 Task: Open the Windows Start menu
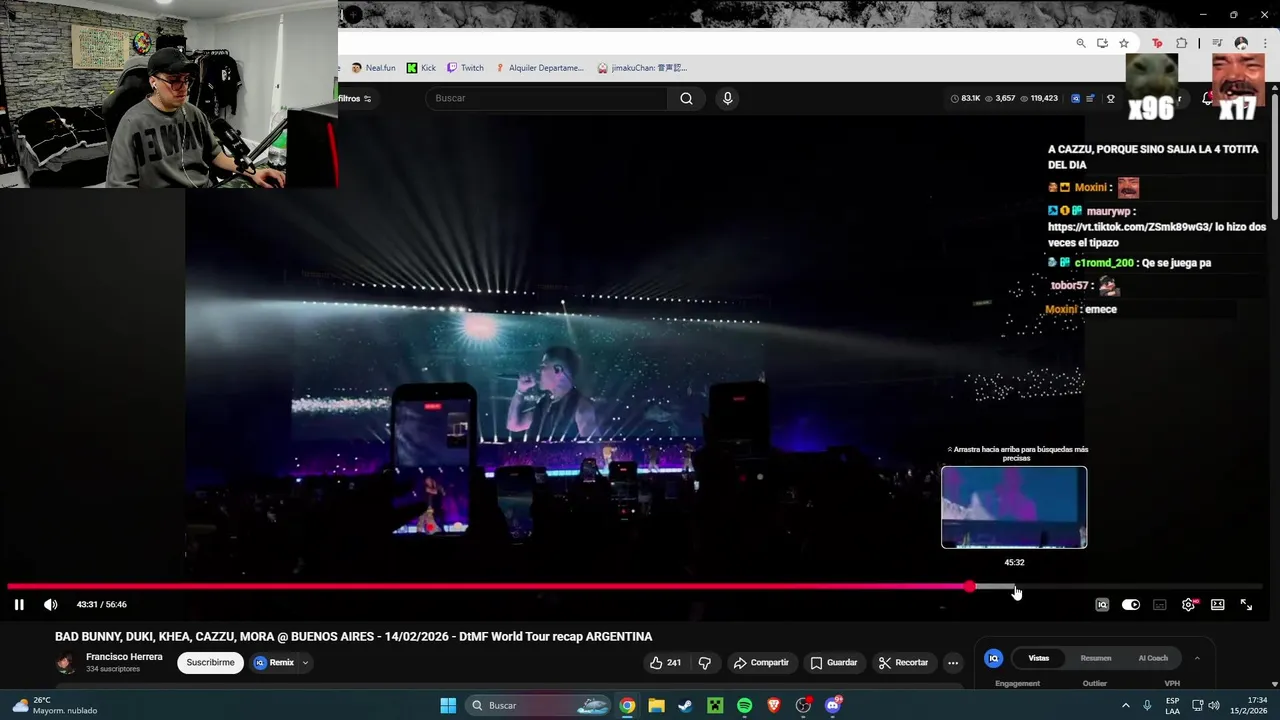(448, 705)
